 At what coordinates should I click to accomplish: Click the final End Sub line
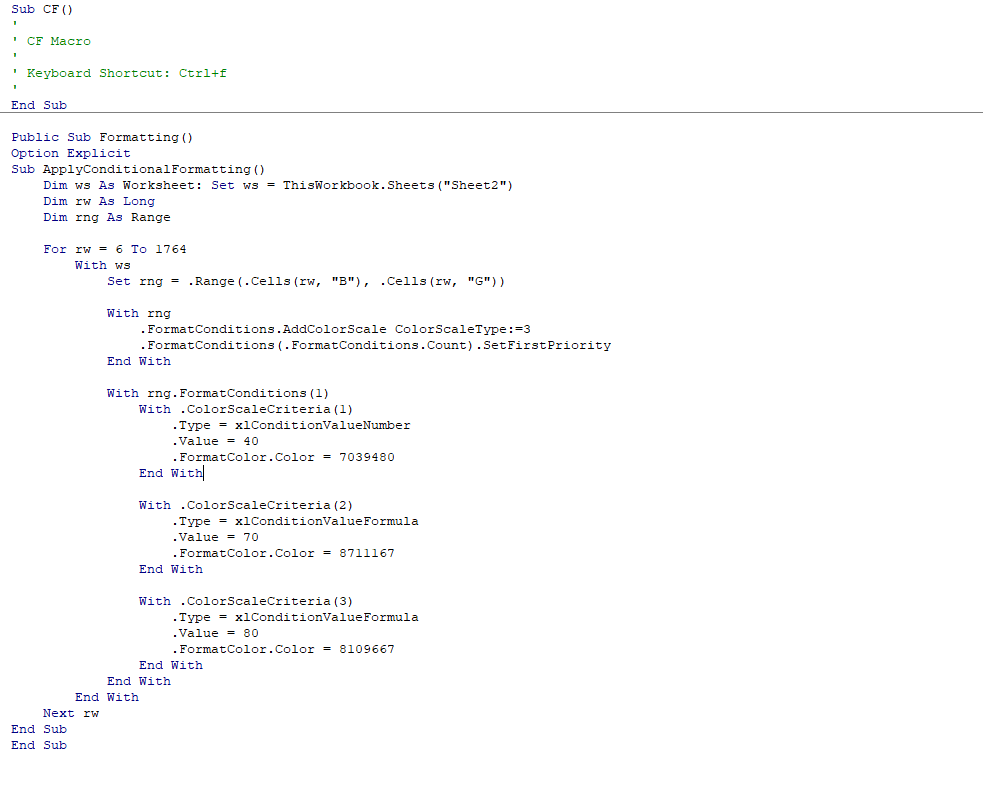click(x=38, y=745)
